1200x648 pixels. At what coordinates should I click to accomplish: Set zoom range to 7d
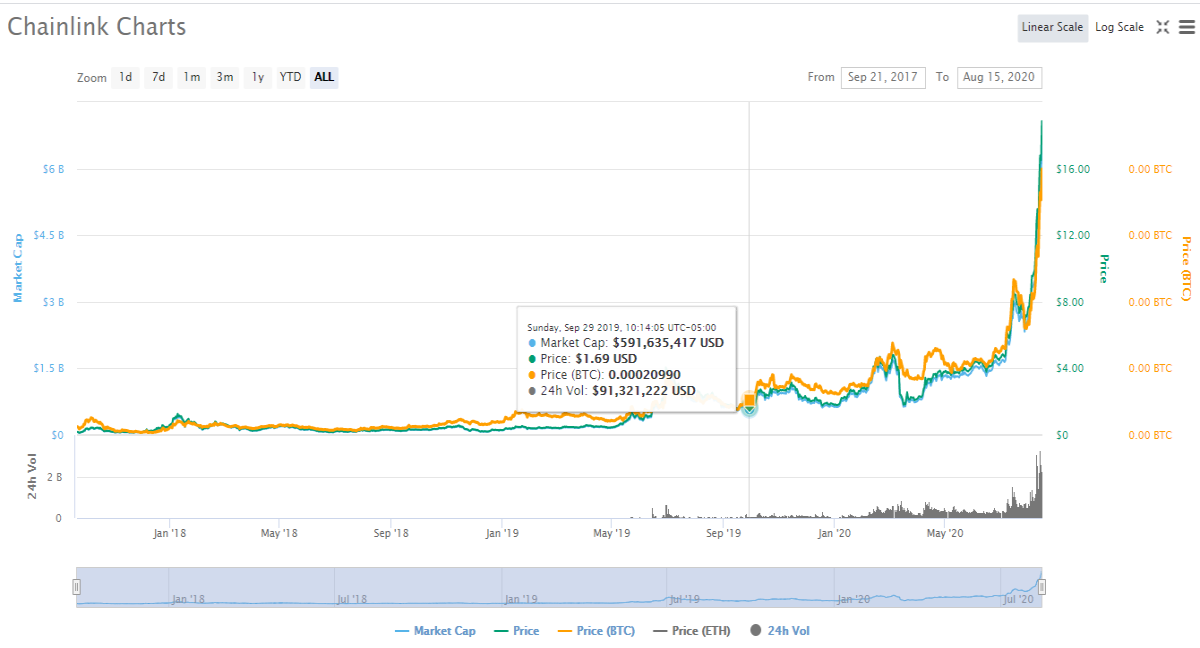158,77
